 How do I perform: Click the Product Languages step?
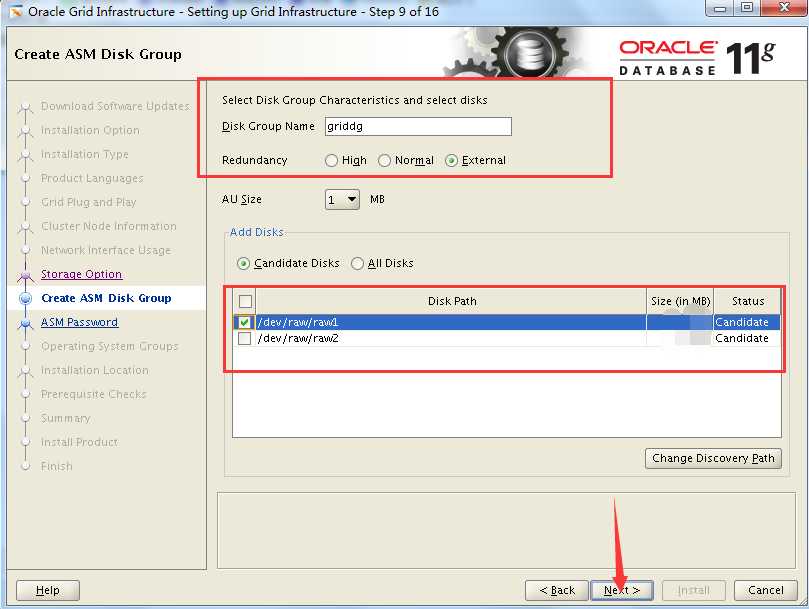click(92, 178)
